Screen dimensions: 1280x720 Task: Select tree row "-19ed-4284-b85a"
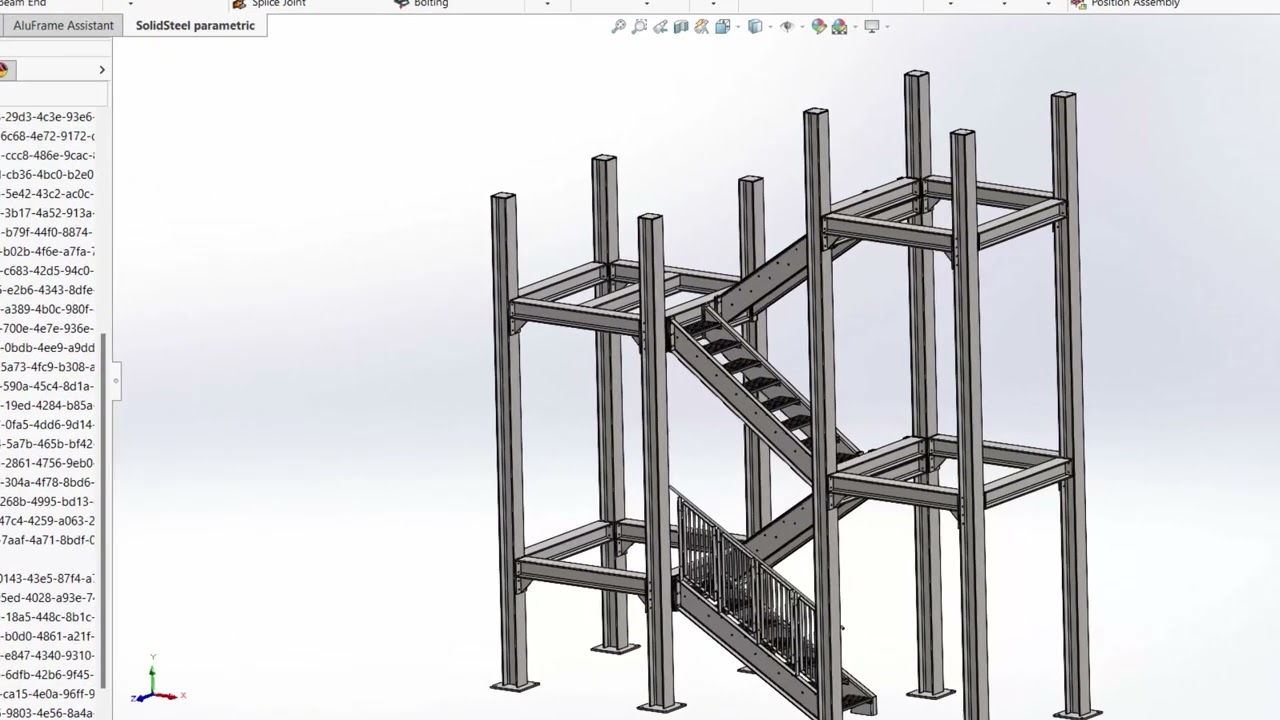pyautogui.click(x=48, y=405)
